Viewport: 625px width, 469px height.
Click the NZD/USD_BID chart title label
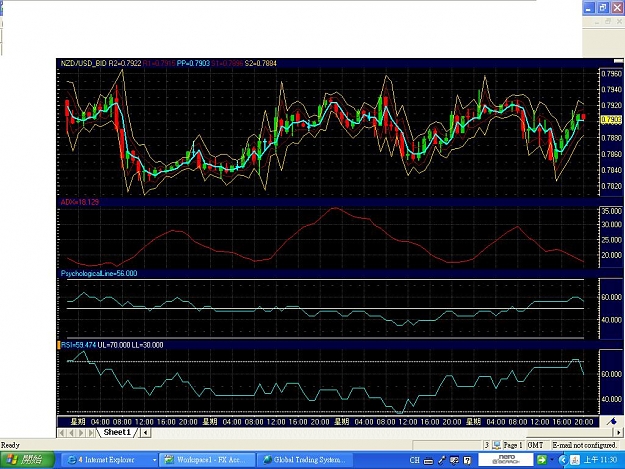click(x=83, y=63)
